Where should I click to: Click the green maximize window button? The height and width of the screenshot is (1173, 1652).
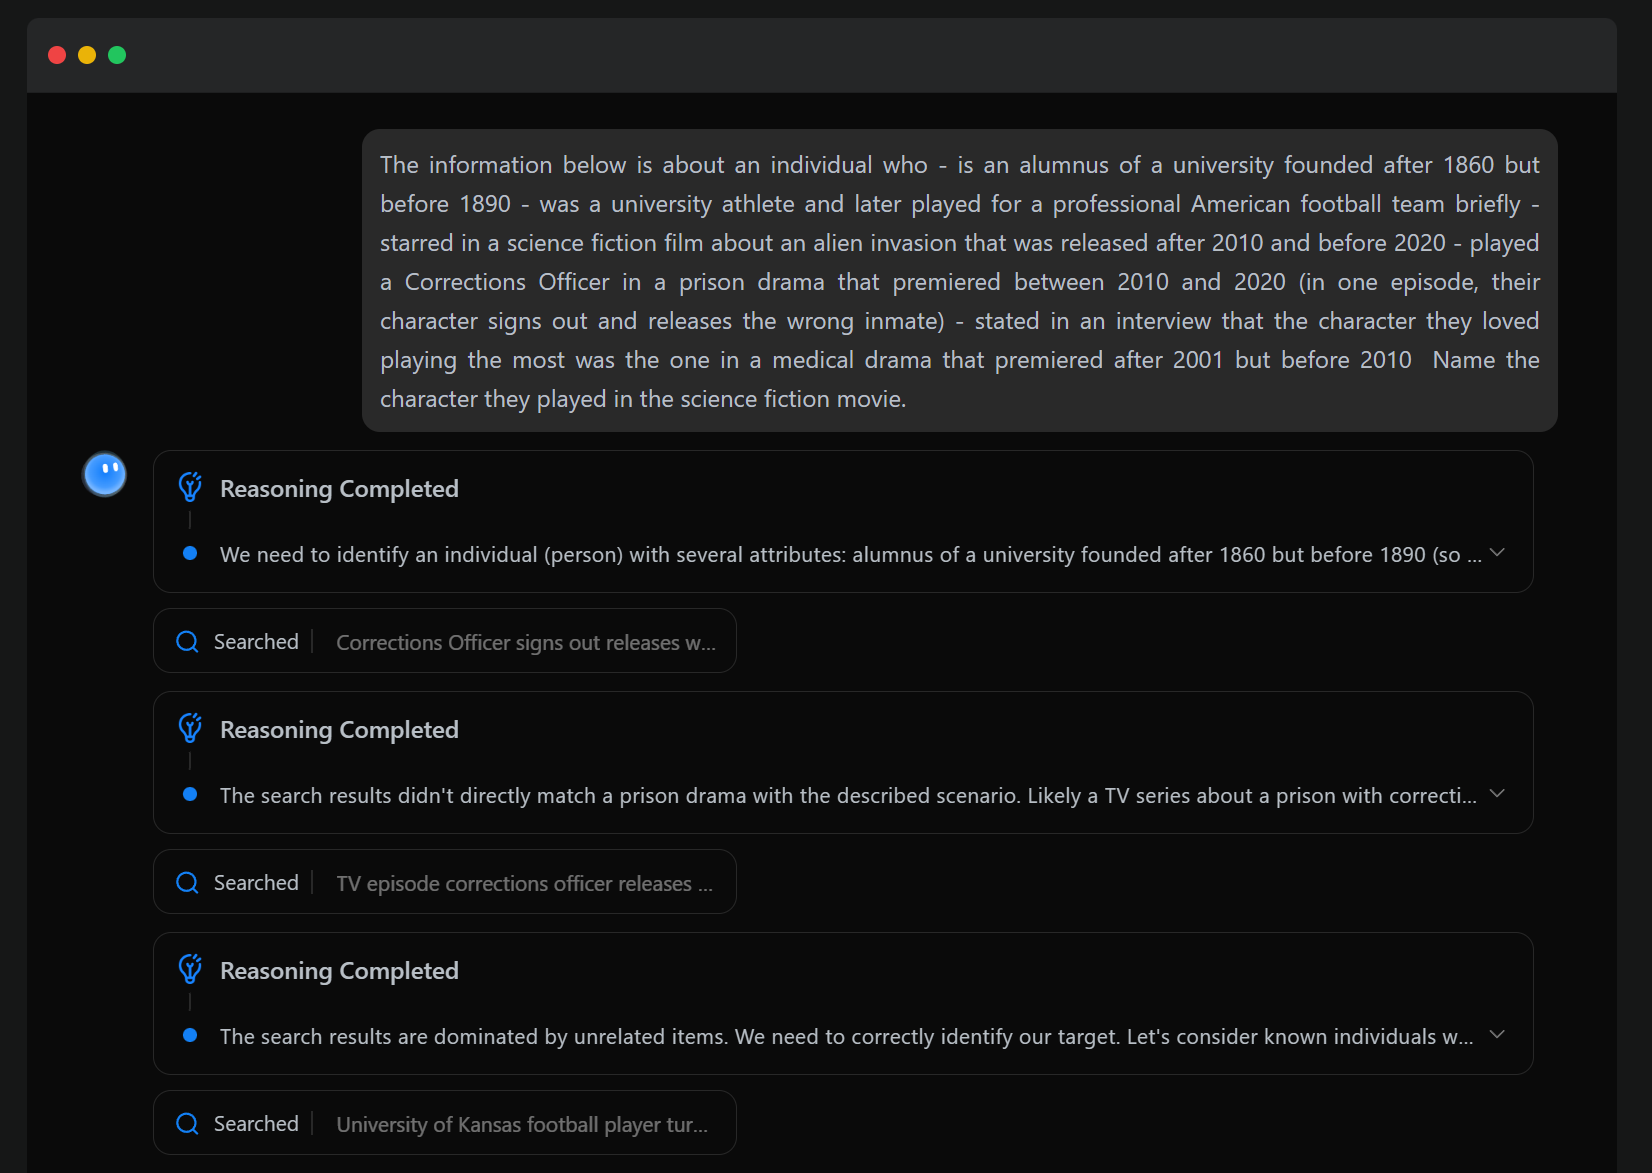tap(117, 55)
